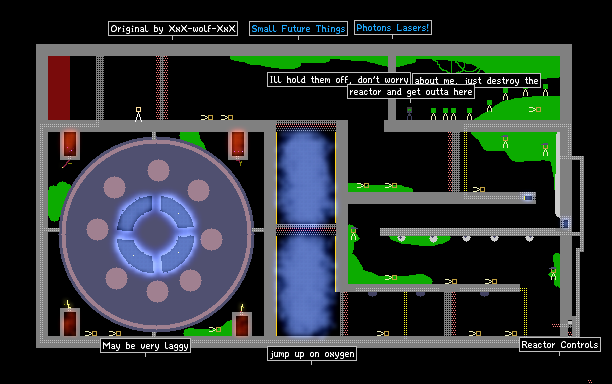Screen dimensions: 612x384
Task: Click the May be very laggy sign
Action: pos(146,346)
